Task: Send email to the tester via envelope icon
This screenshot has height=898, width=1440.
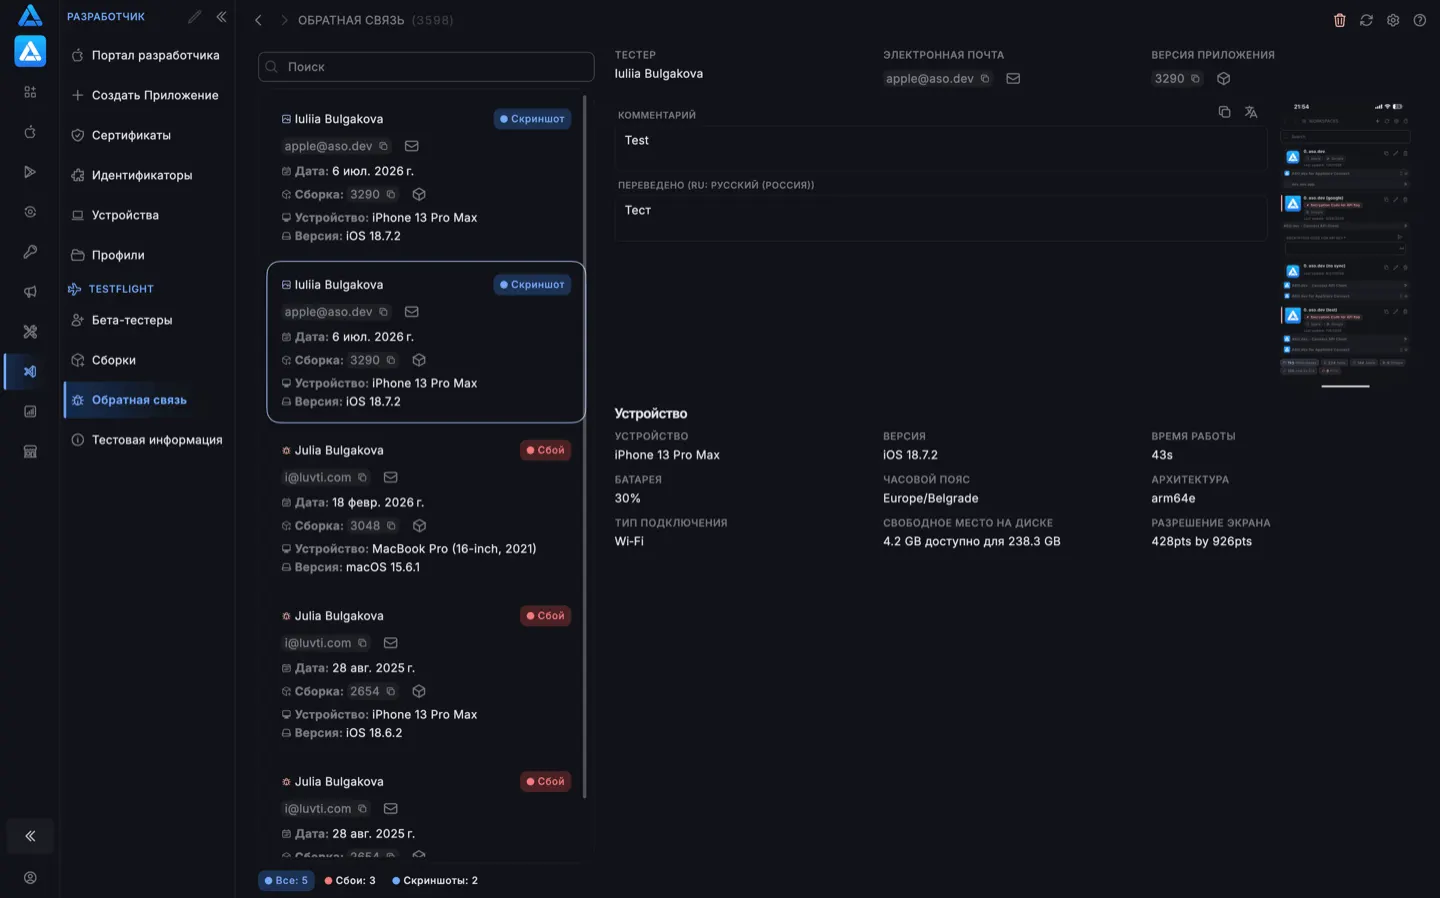Action: [1013, 78]
